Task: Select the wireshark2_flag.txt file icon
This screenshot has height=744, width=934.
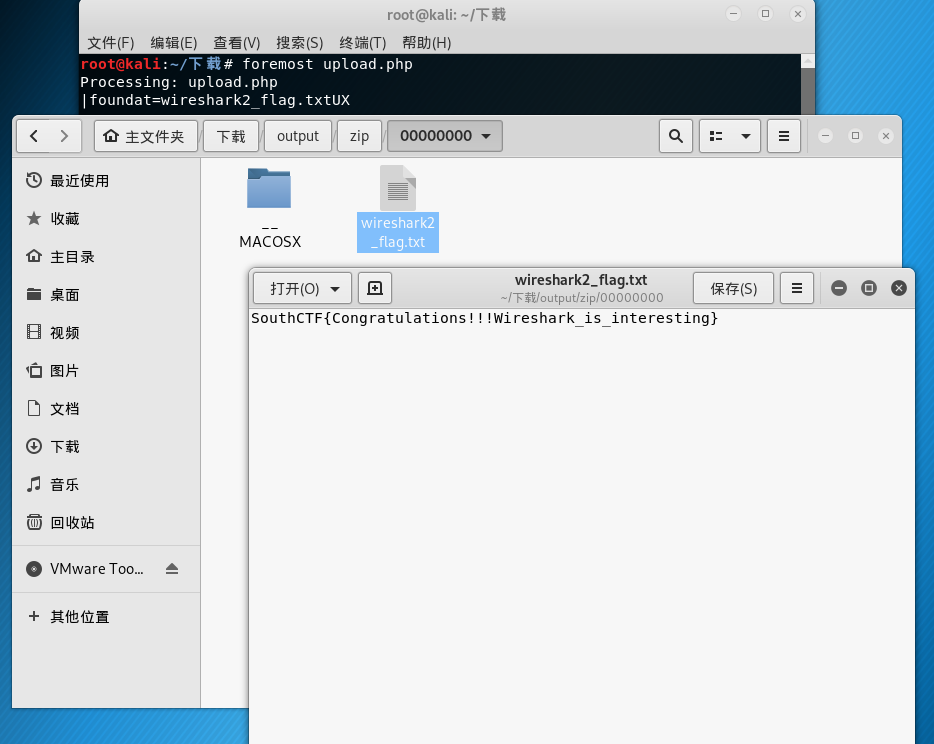Action: click(398, 189)
